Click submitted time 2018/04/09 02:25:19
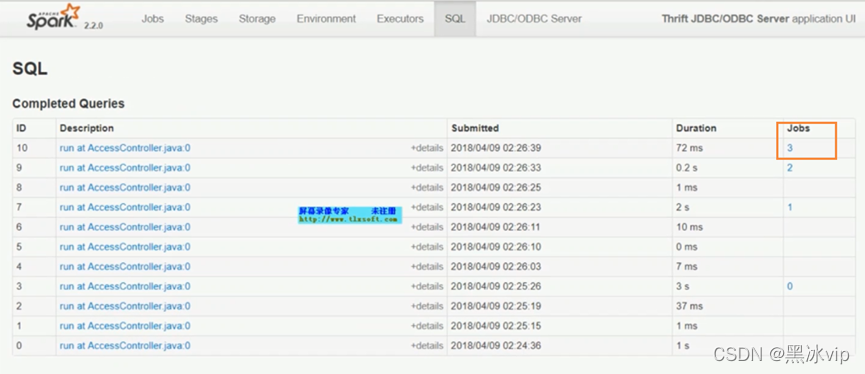 pyautogui.click(x=496, y=306)
